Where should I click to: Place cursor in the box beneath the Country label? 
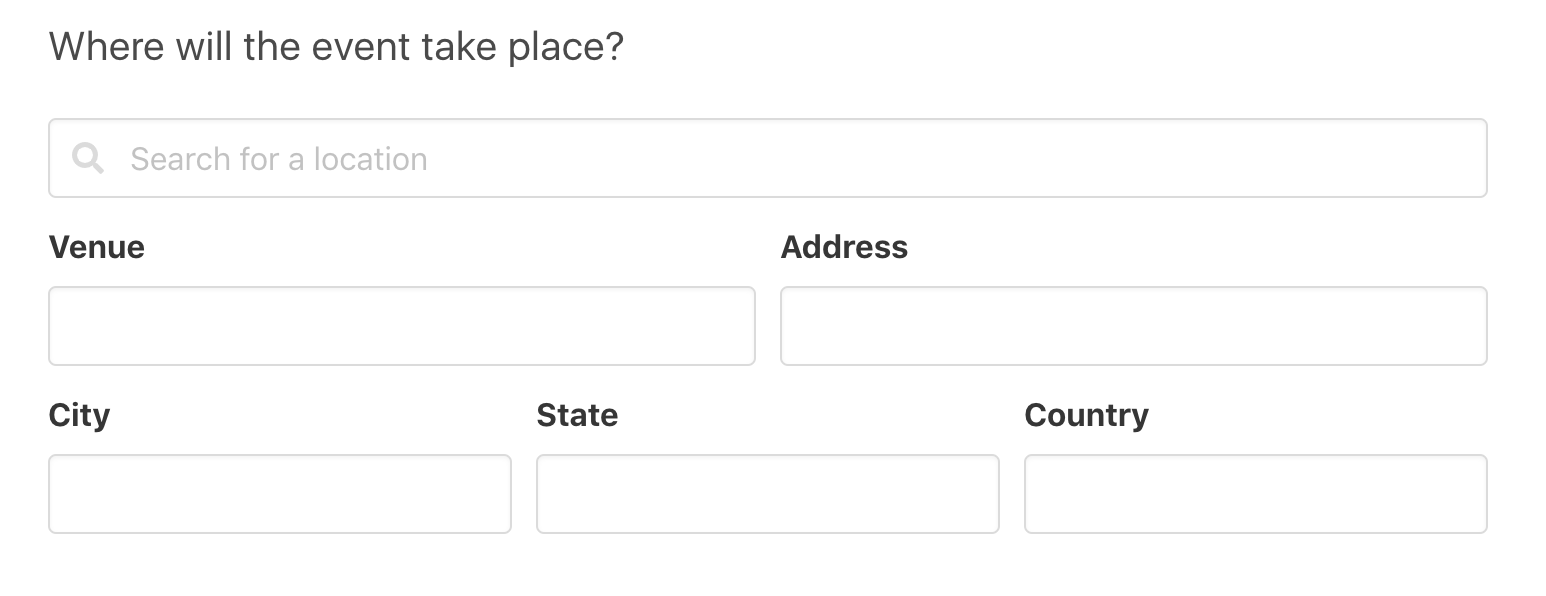pos(1256,494)
